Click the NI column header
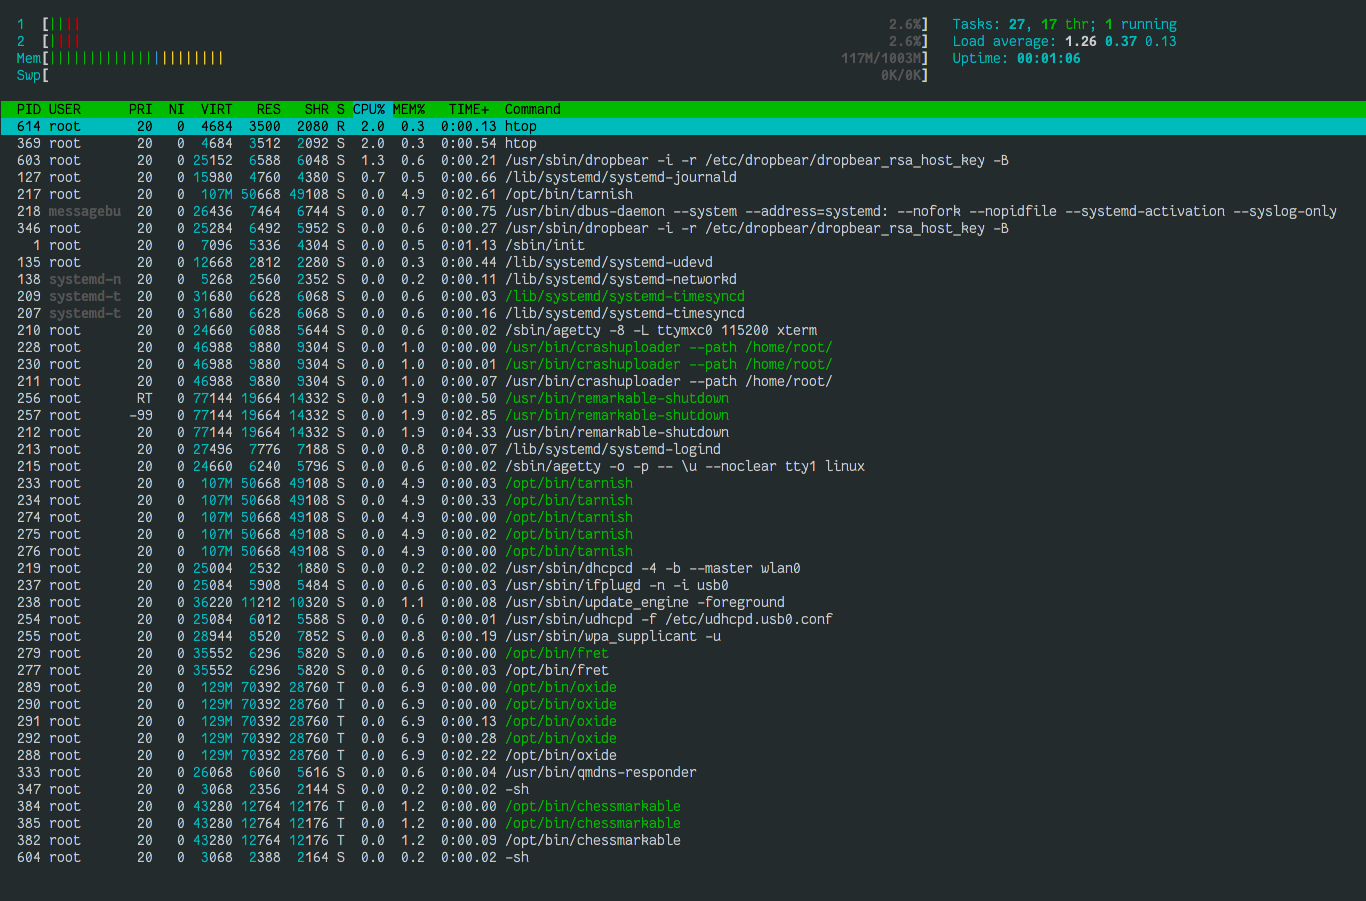 (x=176, y=109)
